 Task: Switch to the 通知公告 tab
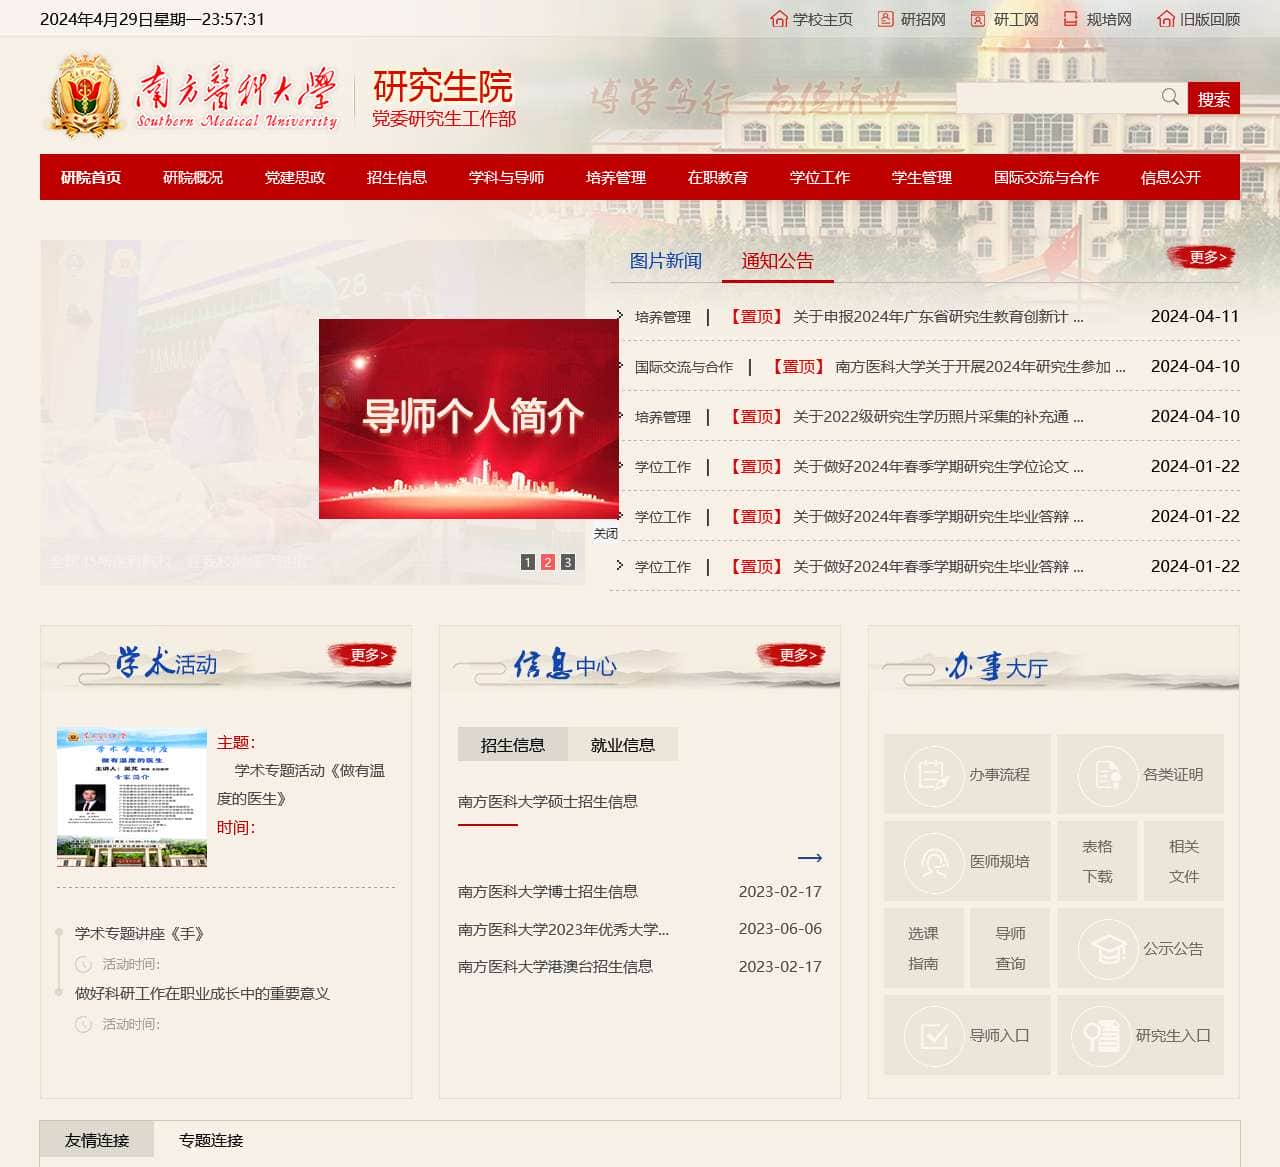(x=778, y=261)
